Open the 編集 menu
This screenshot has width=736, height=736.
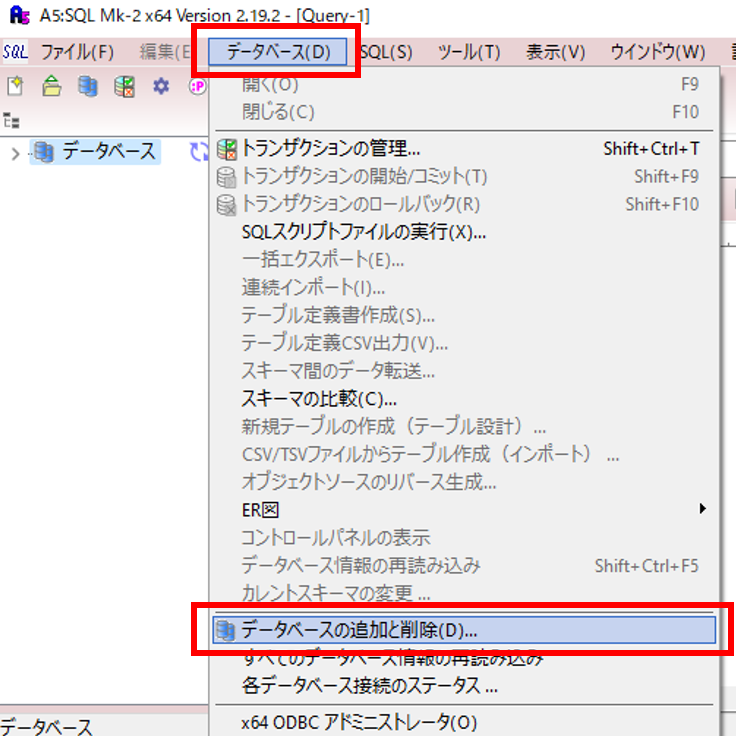click(x=165, y=52)
